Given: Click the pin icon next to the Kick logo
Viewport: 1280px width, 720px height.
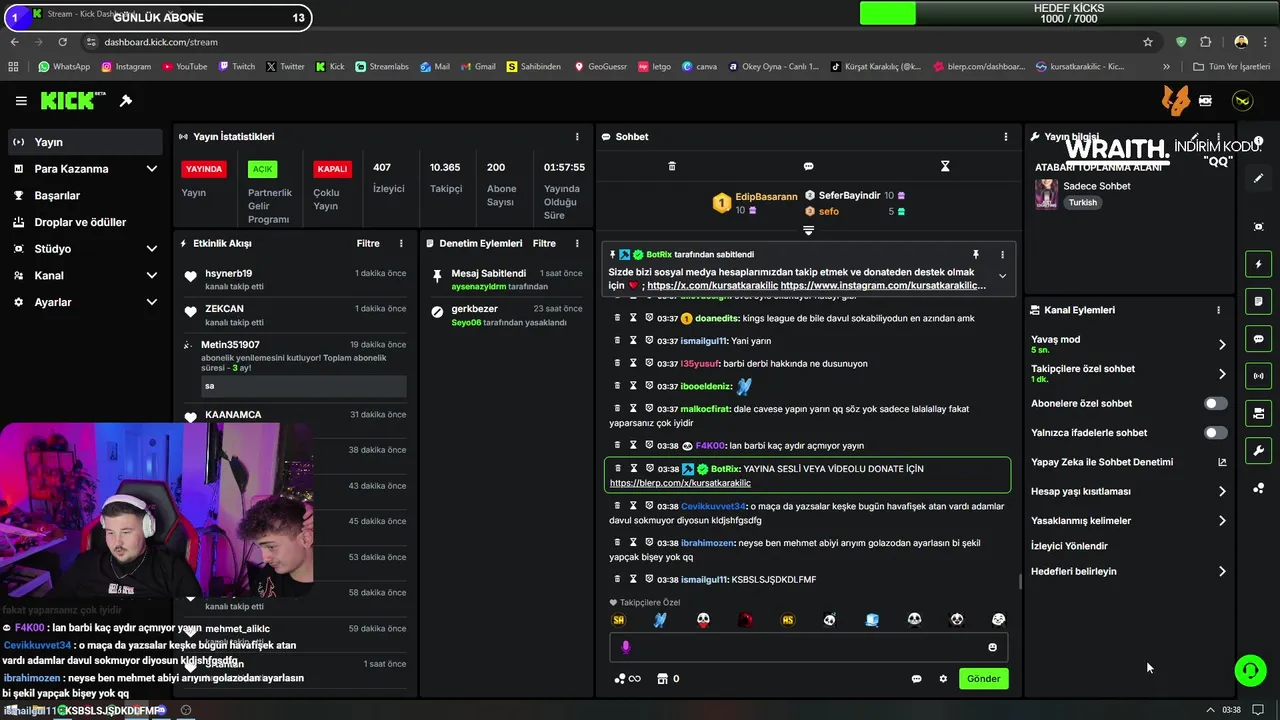Looking at the screenshot, I should (x=126, y=101).
